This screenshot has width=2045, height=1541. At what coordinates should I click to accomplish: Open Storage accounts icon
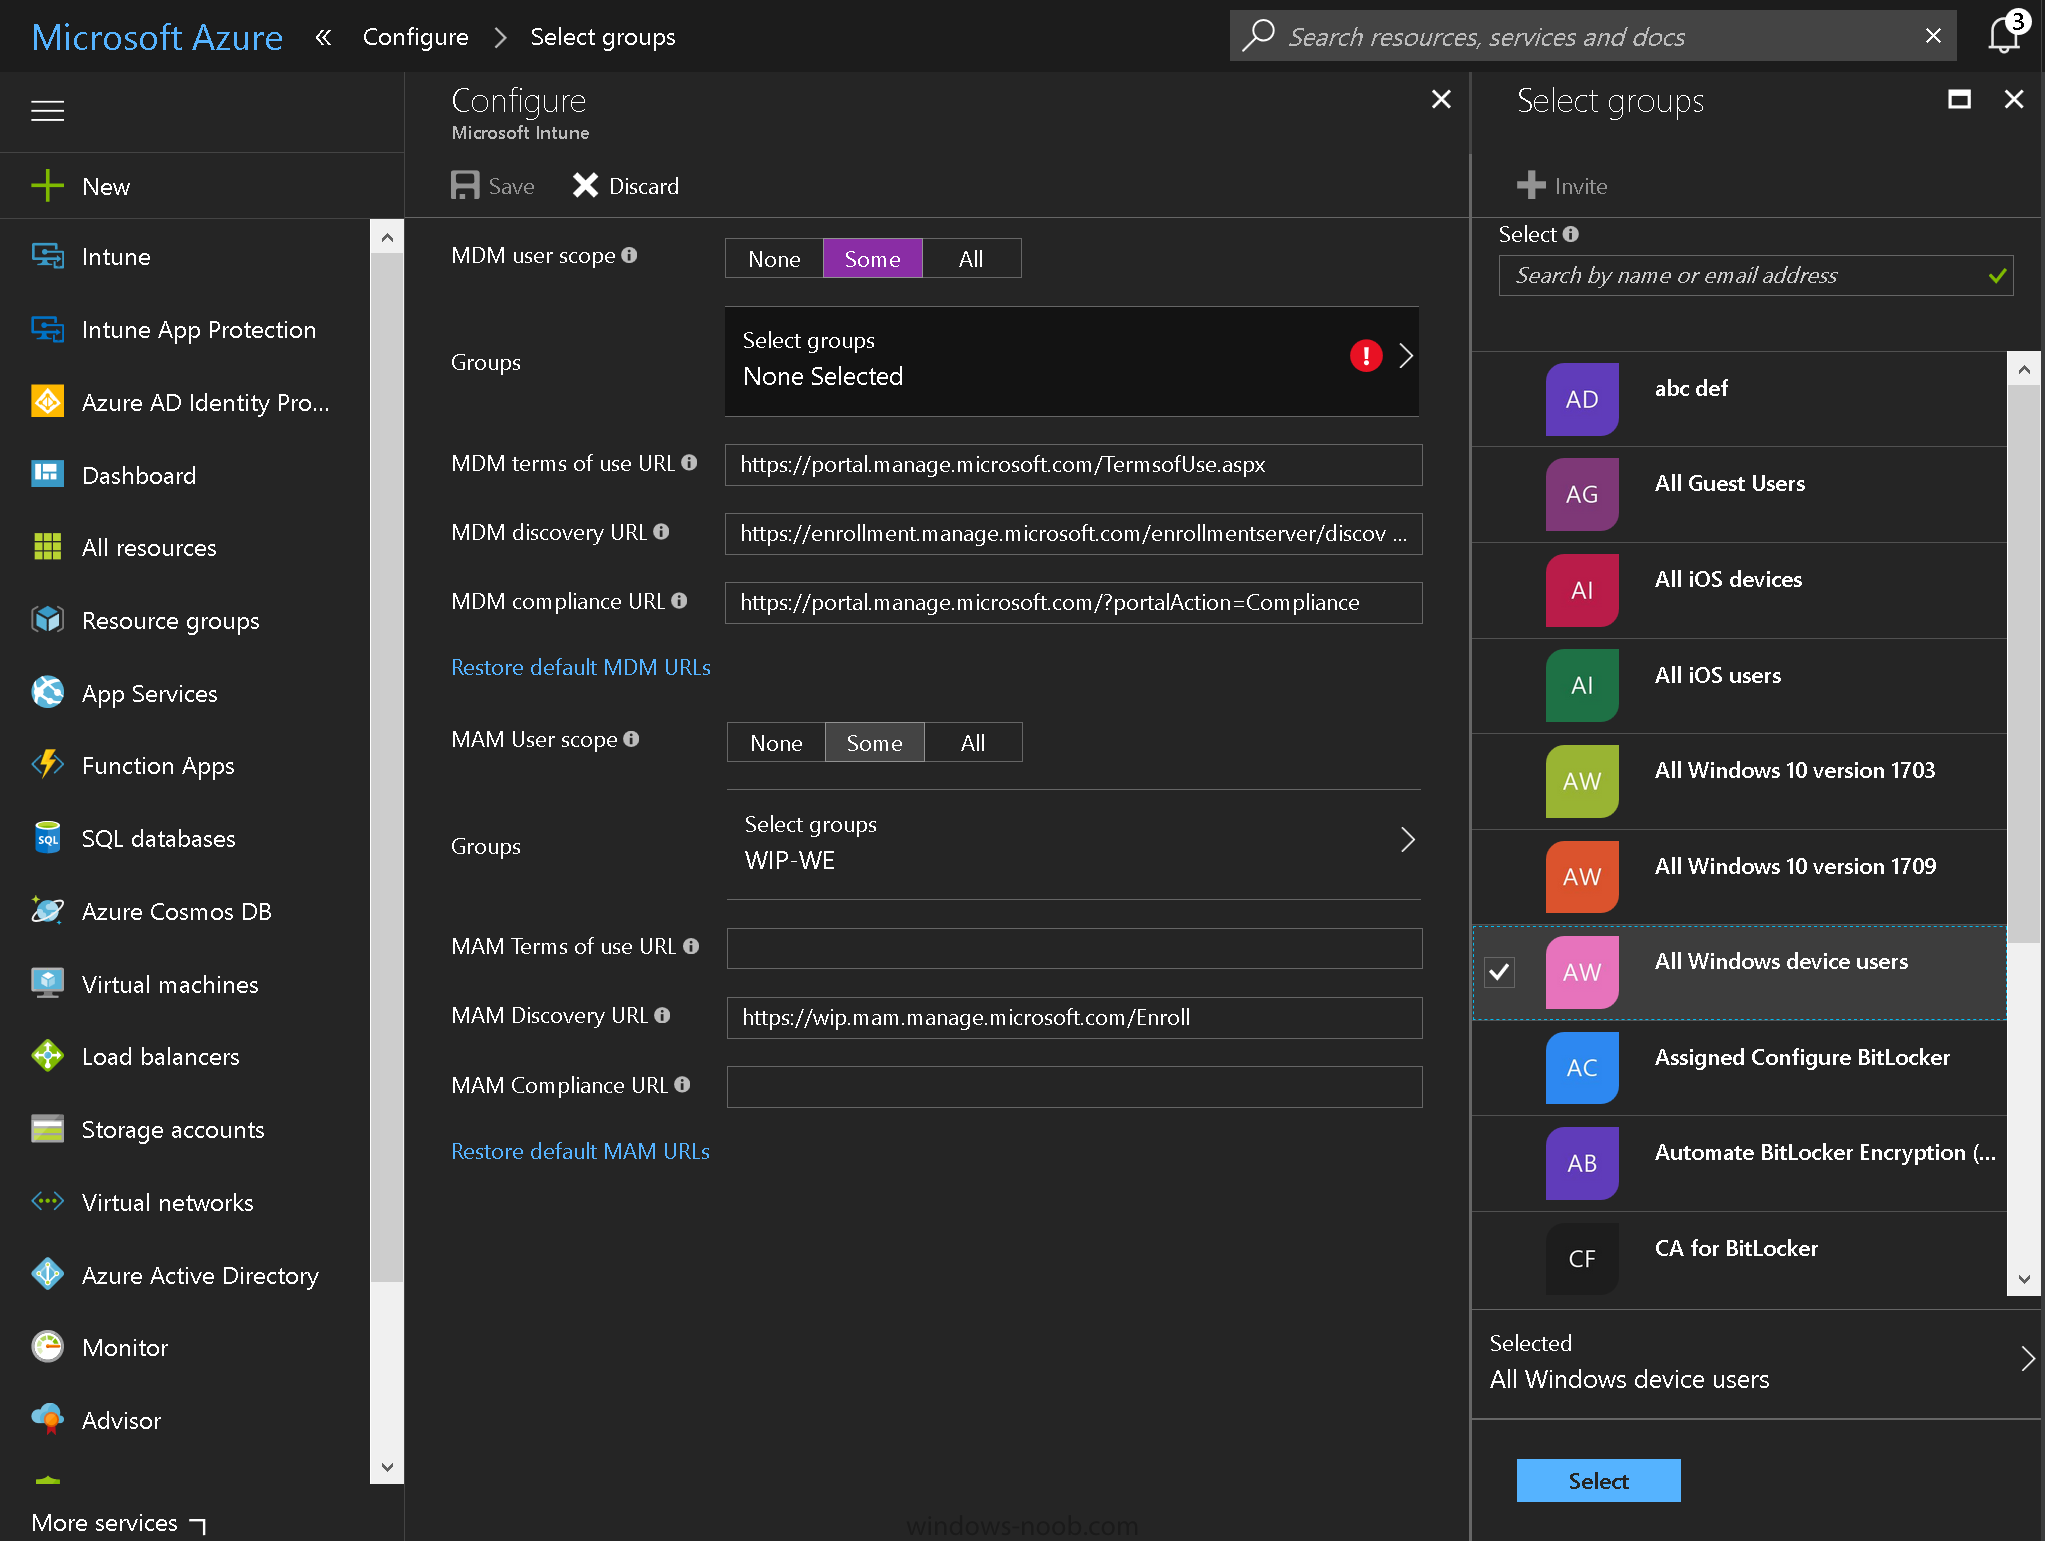47,1129
